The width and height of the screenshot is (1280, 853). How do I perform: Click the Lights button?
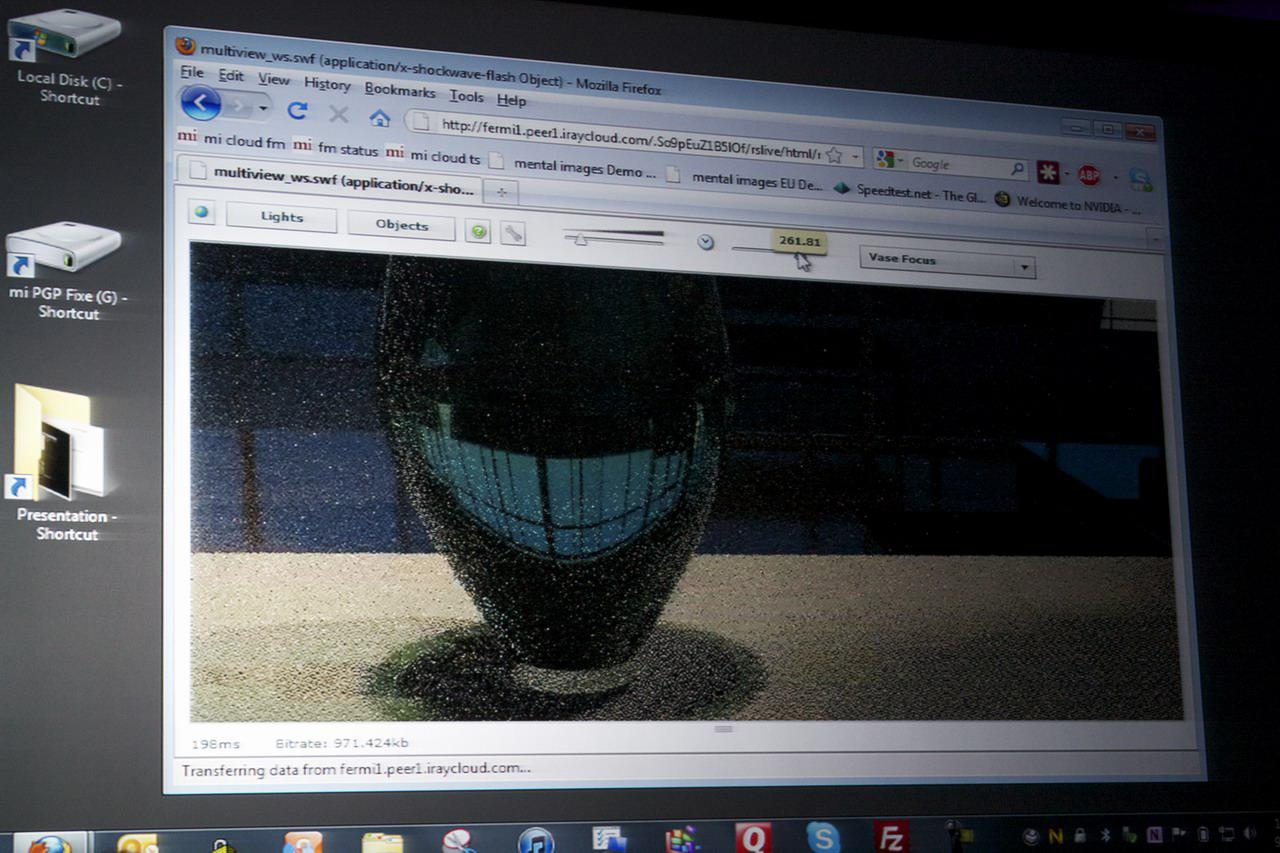281,216
